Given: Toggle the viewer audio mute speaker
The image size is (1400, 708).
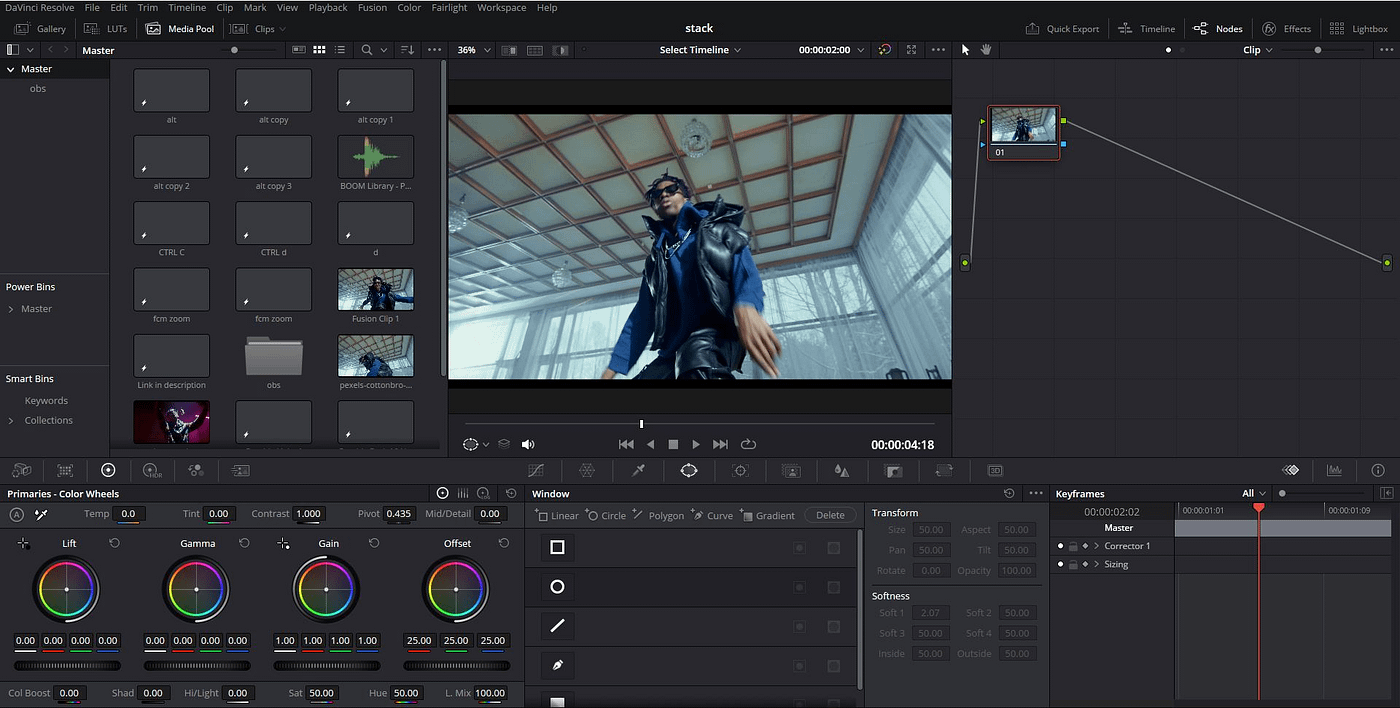Looking at the screenshot, I should [528, 444].
